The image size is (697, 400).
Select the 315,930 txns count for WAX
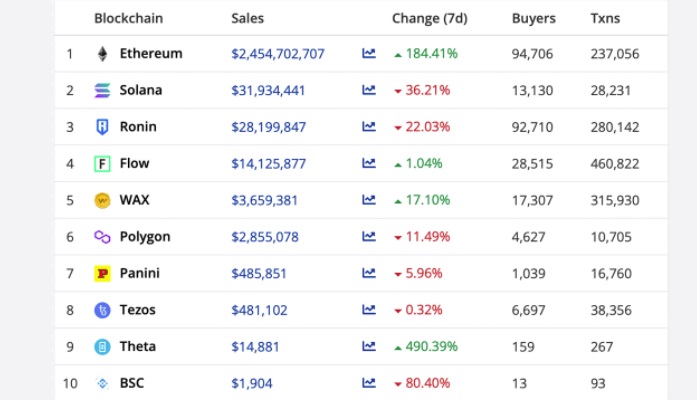pos(615,200)
